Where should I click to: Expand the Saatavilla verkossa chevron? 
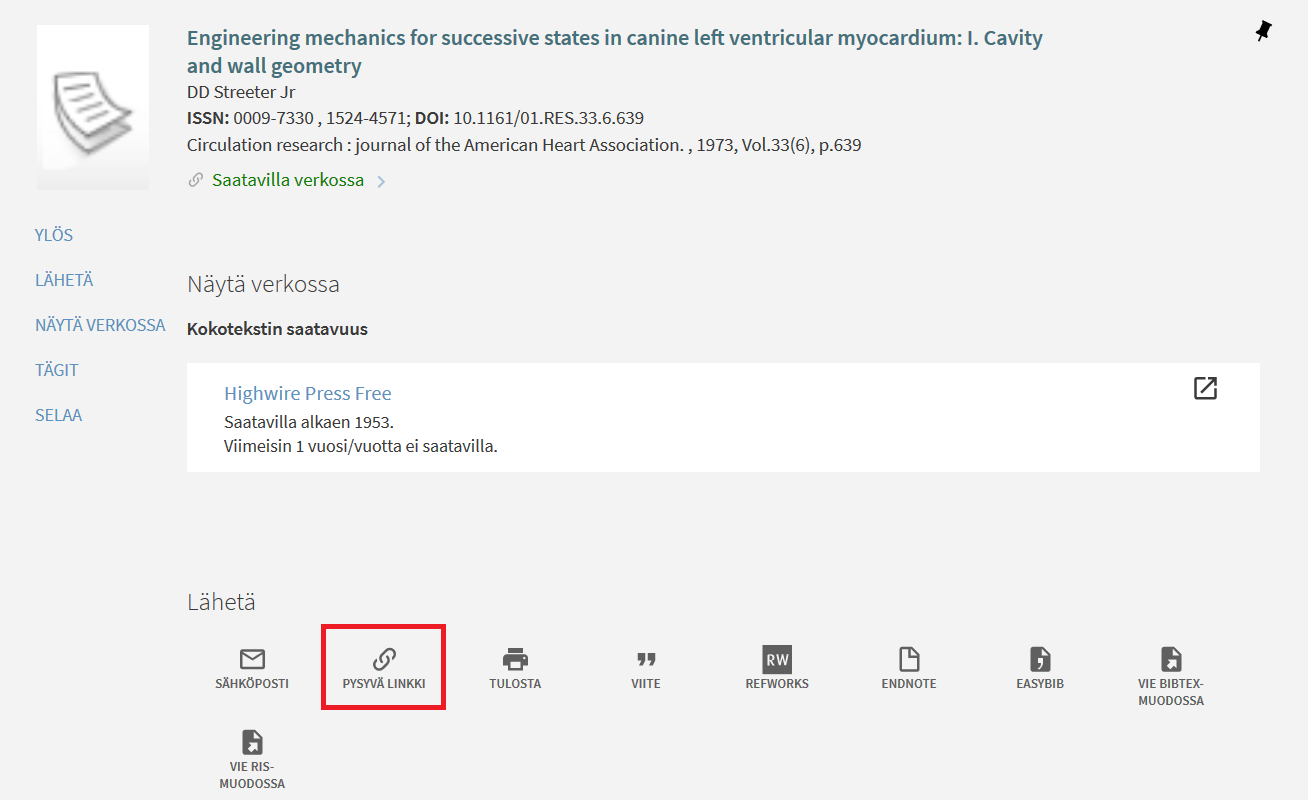click(x=381, y=182)
